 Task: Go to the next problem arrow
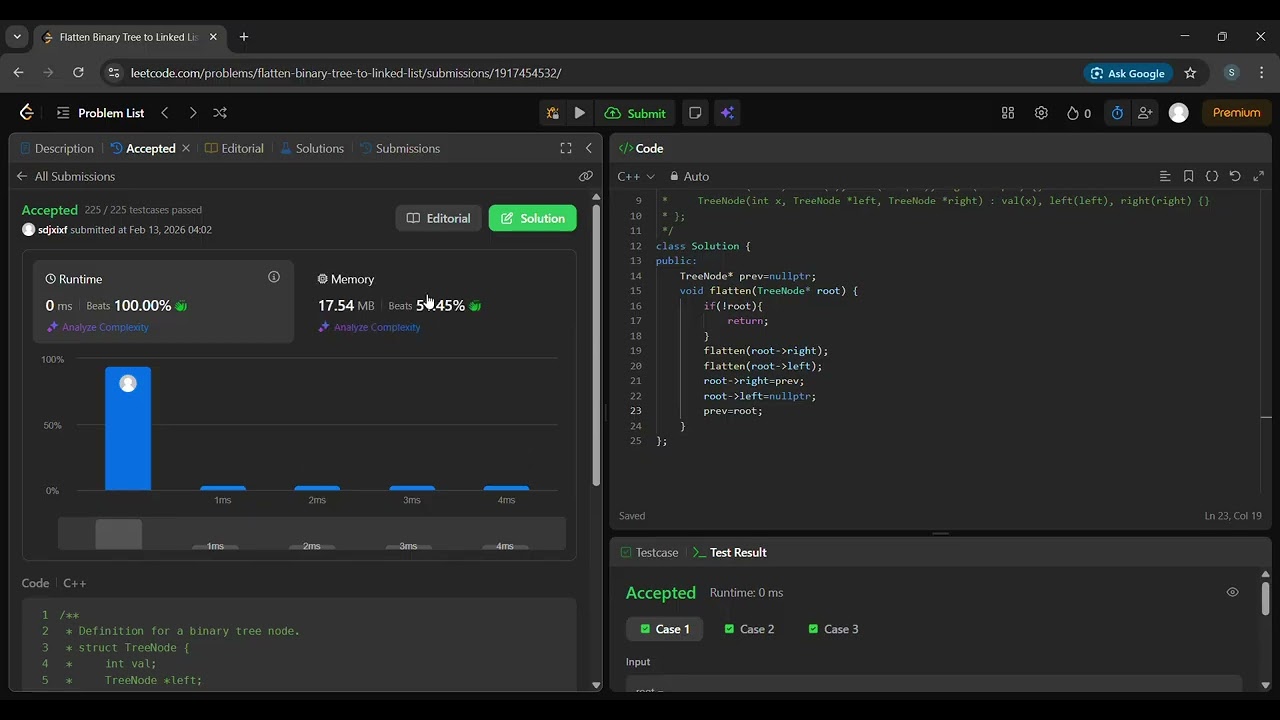(193, 113)
